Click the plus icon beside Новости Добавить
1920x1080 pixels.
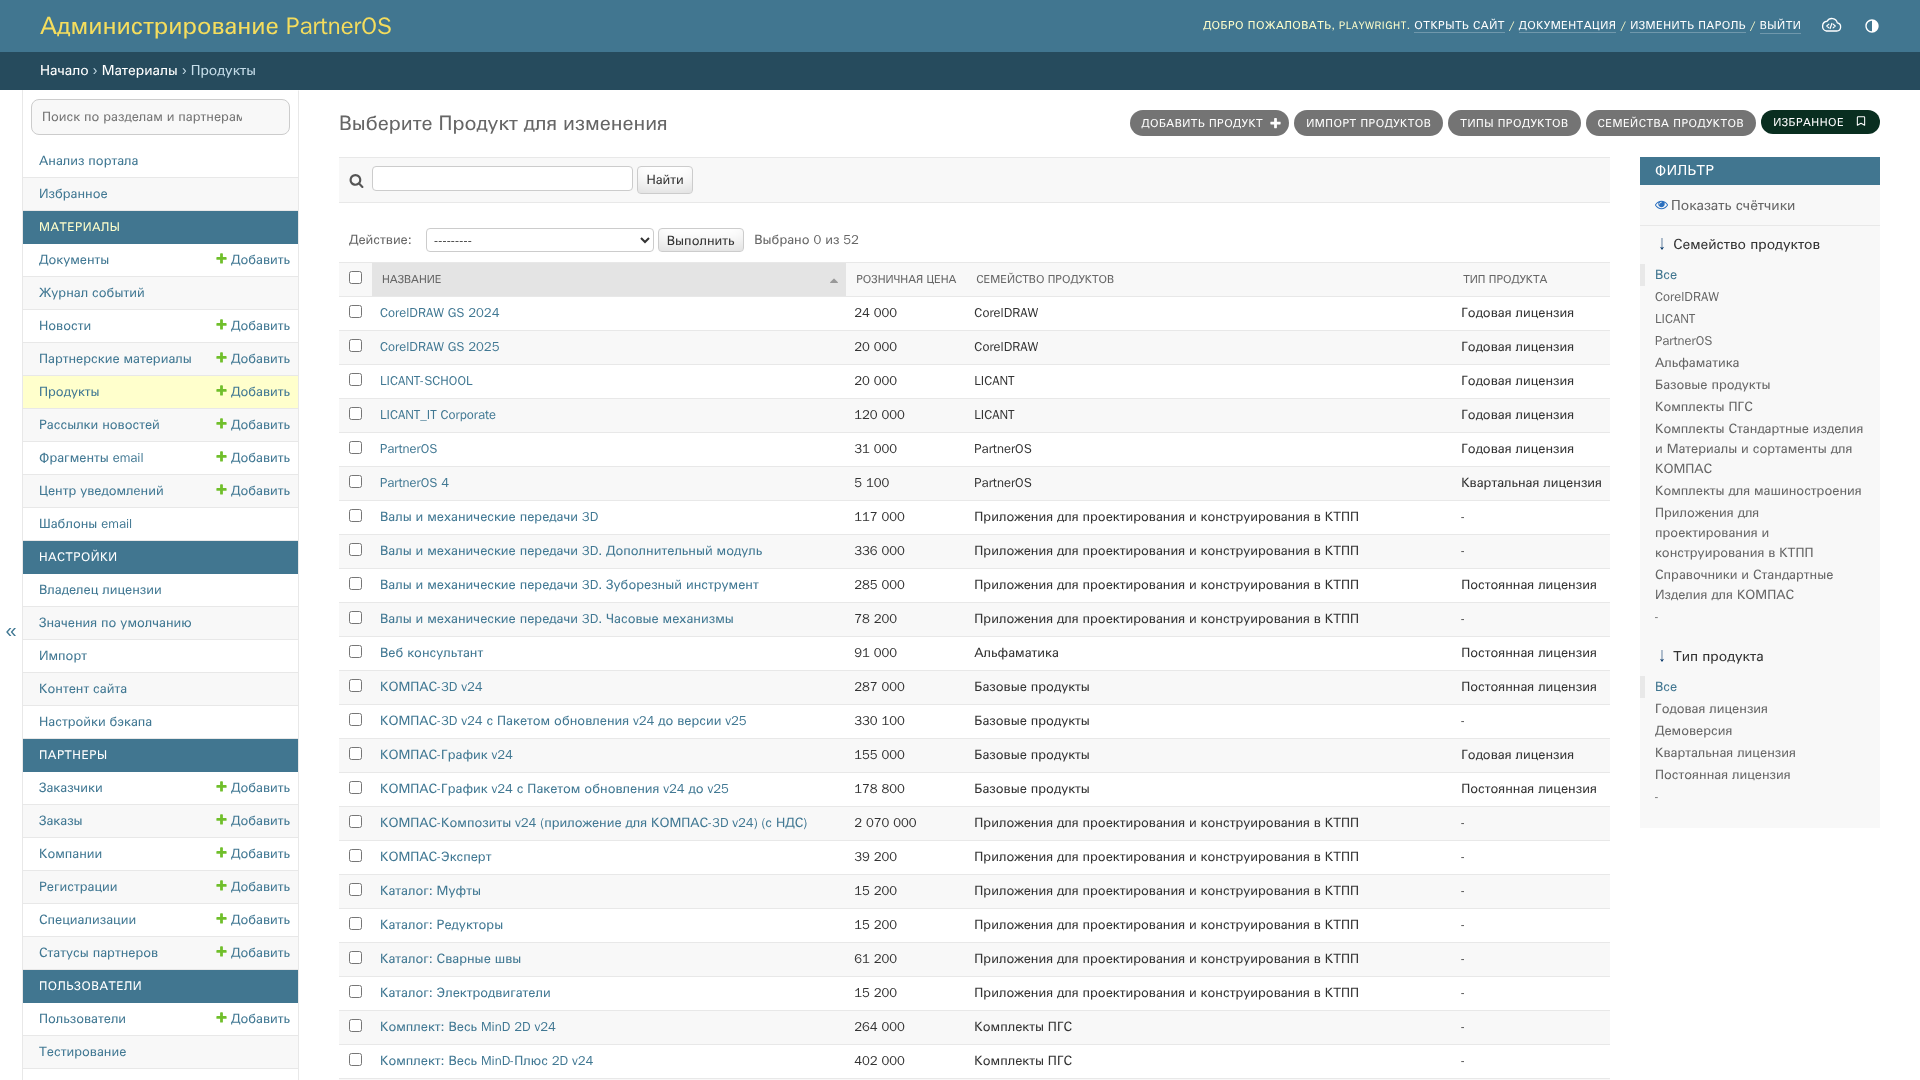coord(221,325)
